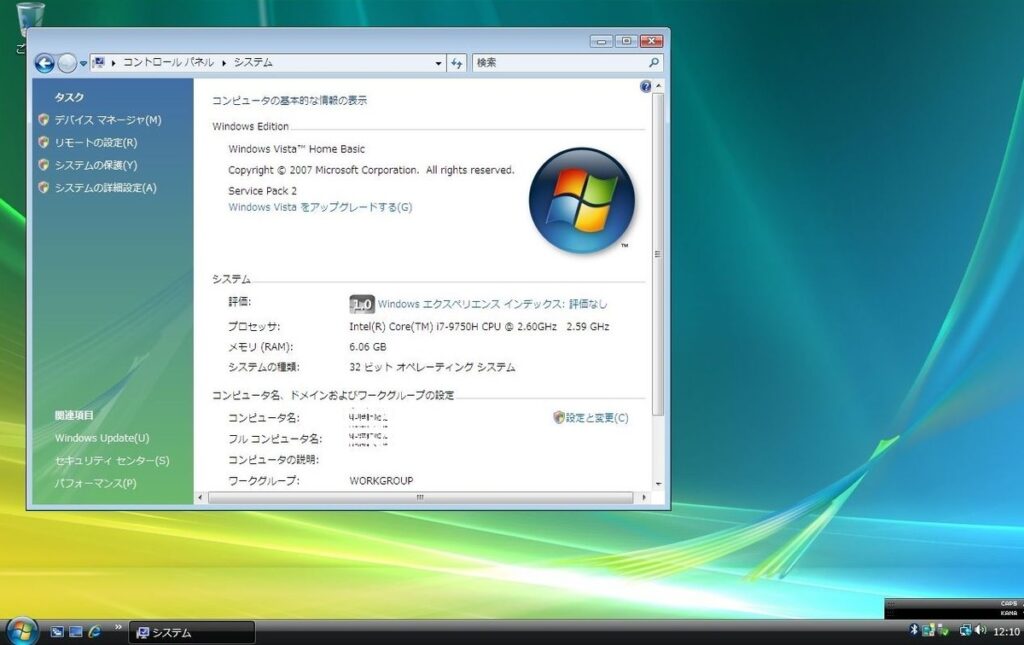The width and height of the screenshot is (1024, 645).
Task: Launch Internet Explorer from Quick Launch
Action: pyautogui.click(x=95, y=631)
